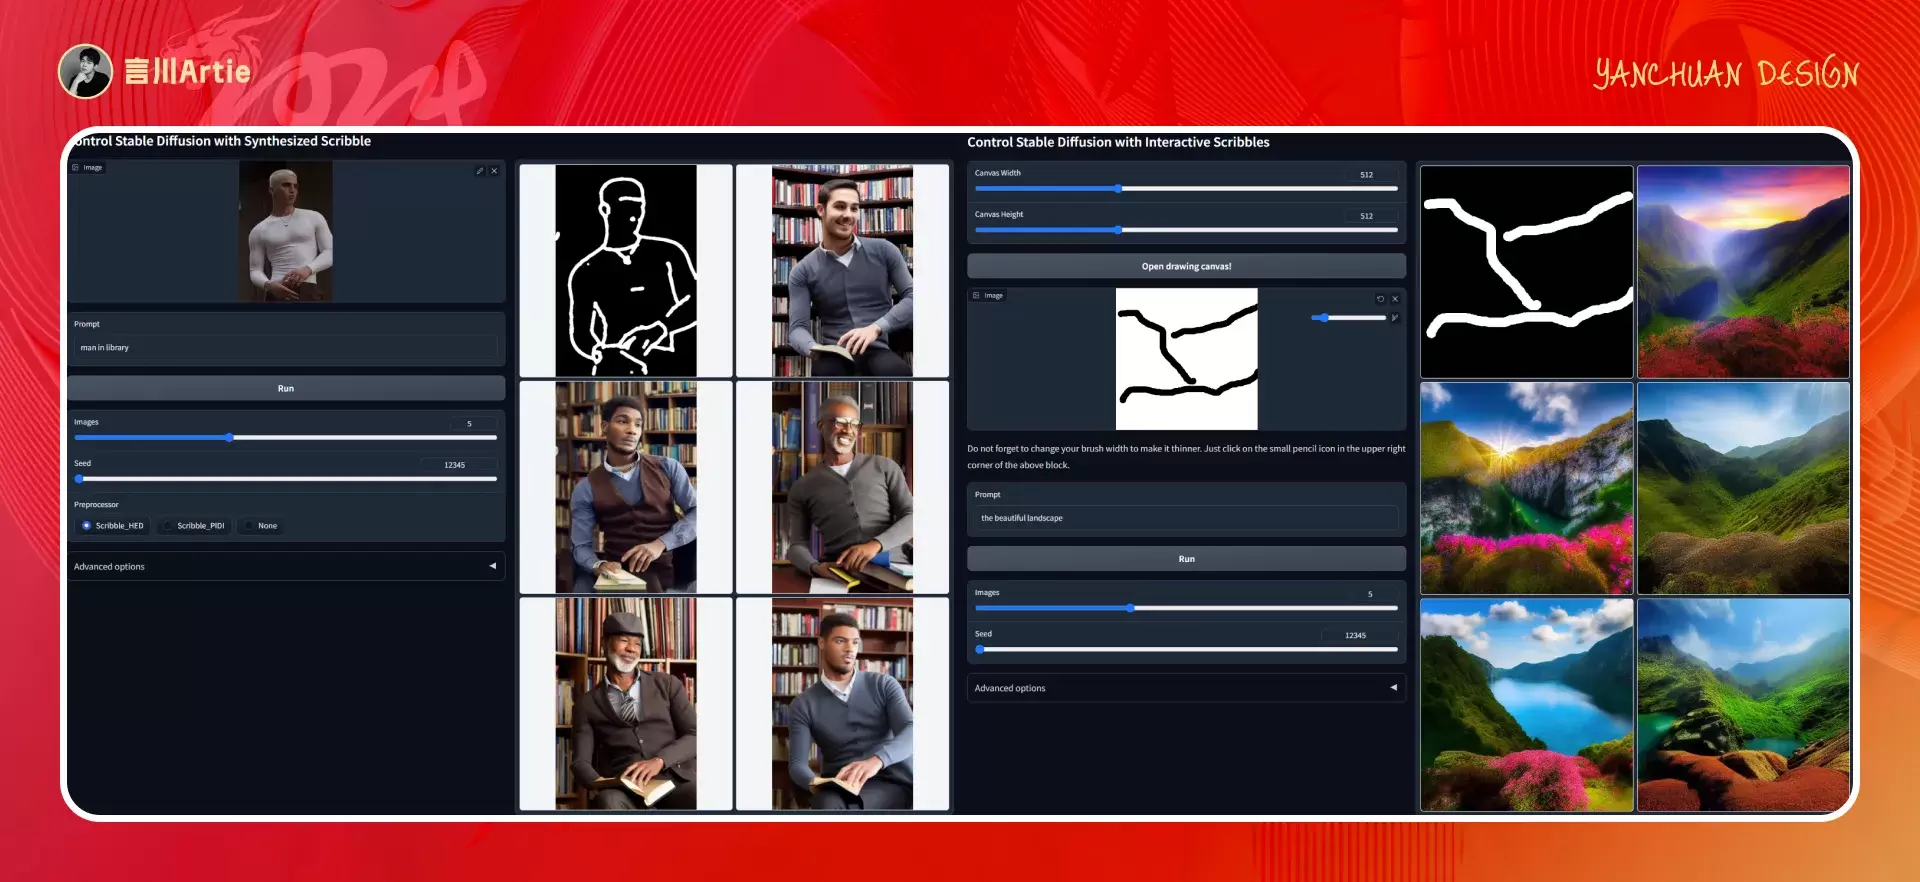Adjust the Images slider in Synthesized Scribble panel
The height and width of the screenshot is (882, 1920).
click(286, 438)
